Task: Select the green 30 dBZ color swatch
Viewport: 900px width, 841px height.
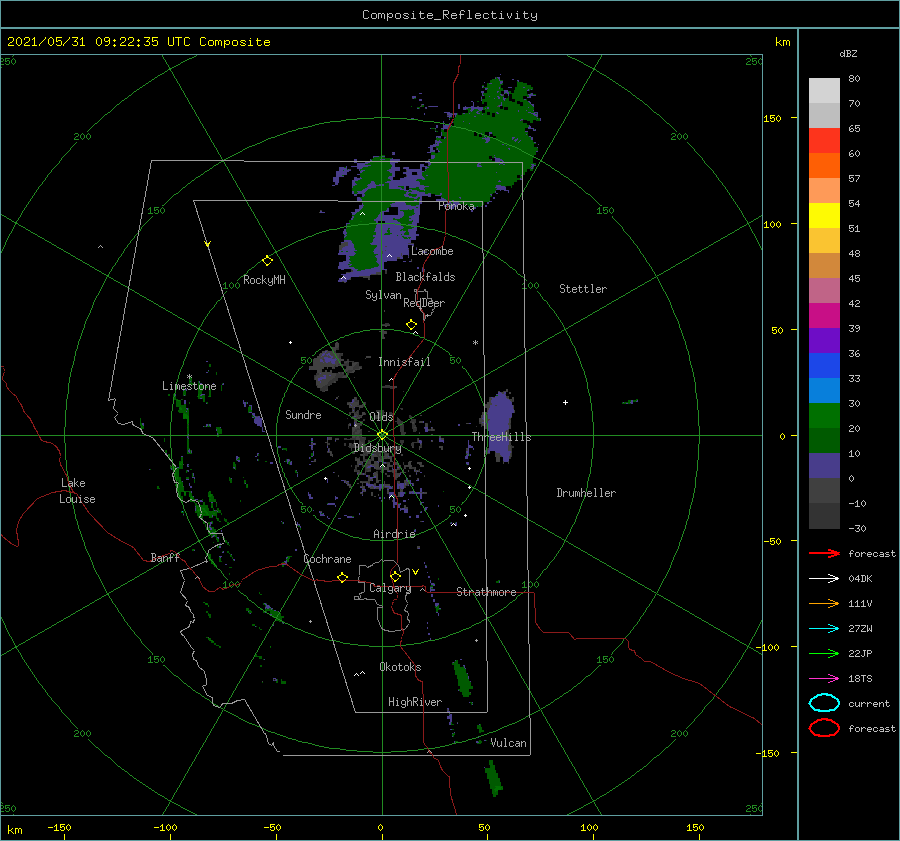Action: (824, 415)
